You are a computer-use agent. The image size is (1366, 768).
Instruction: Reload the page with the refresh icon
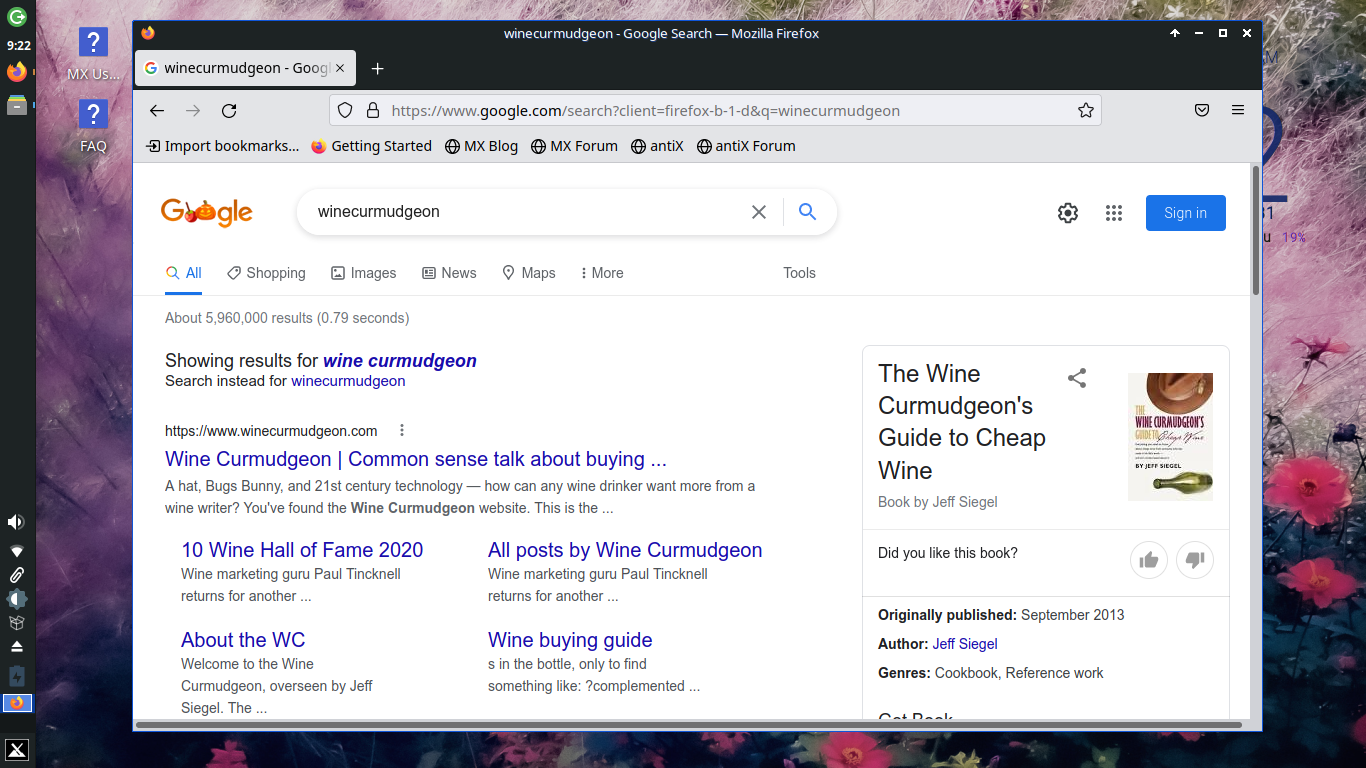pyautogui.click(x=229, y=111)
